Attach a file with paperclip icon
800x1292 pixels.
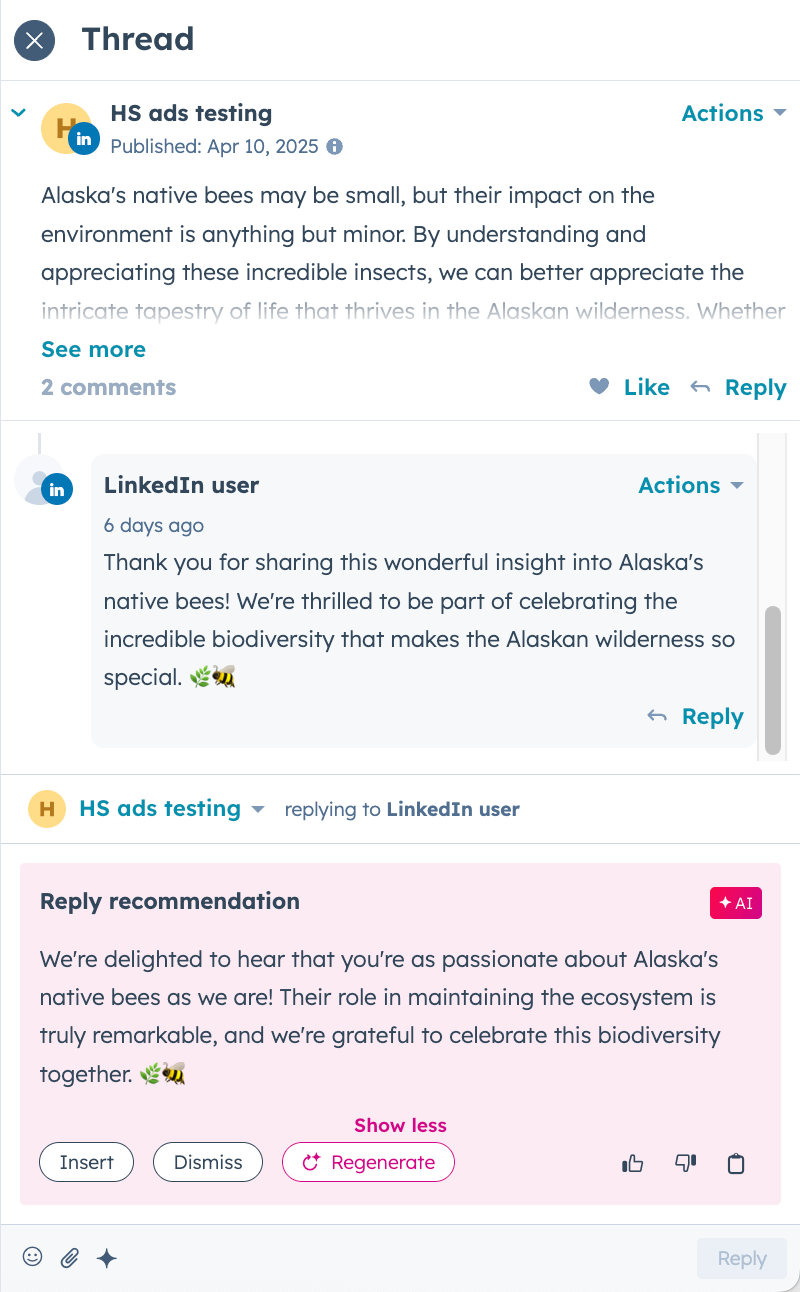click(x=70, y=1258)
